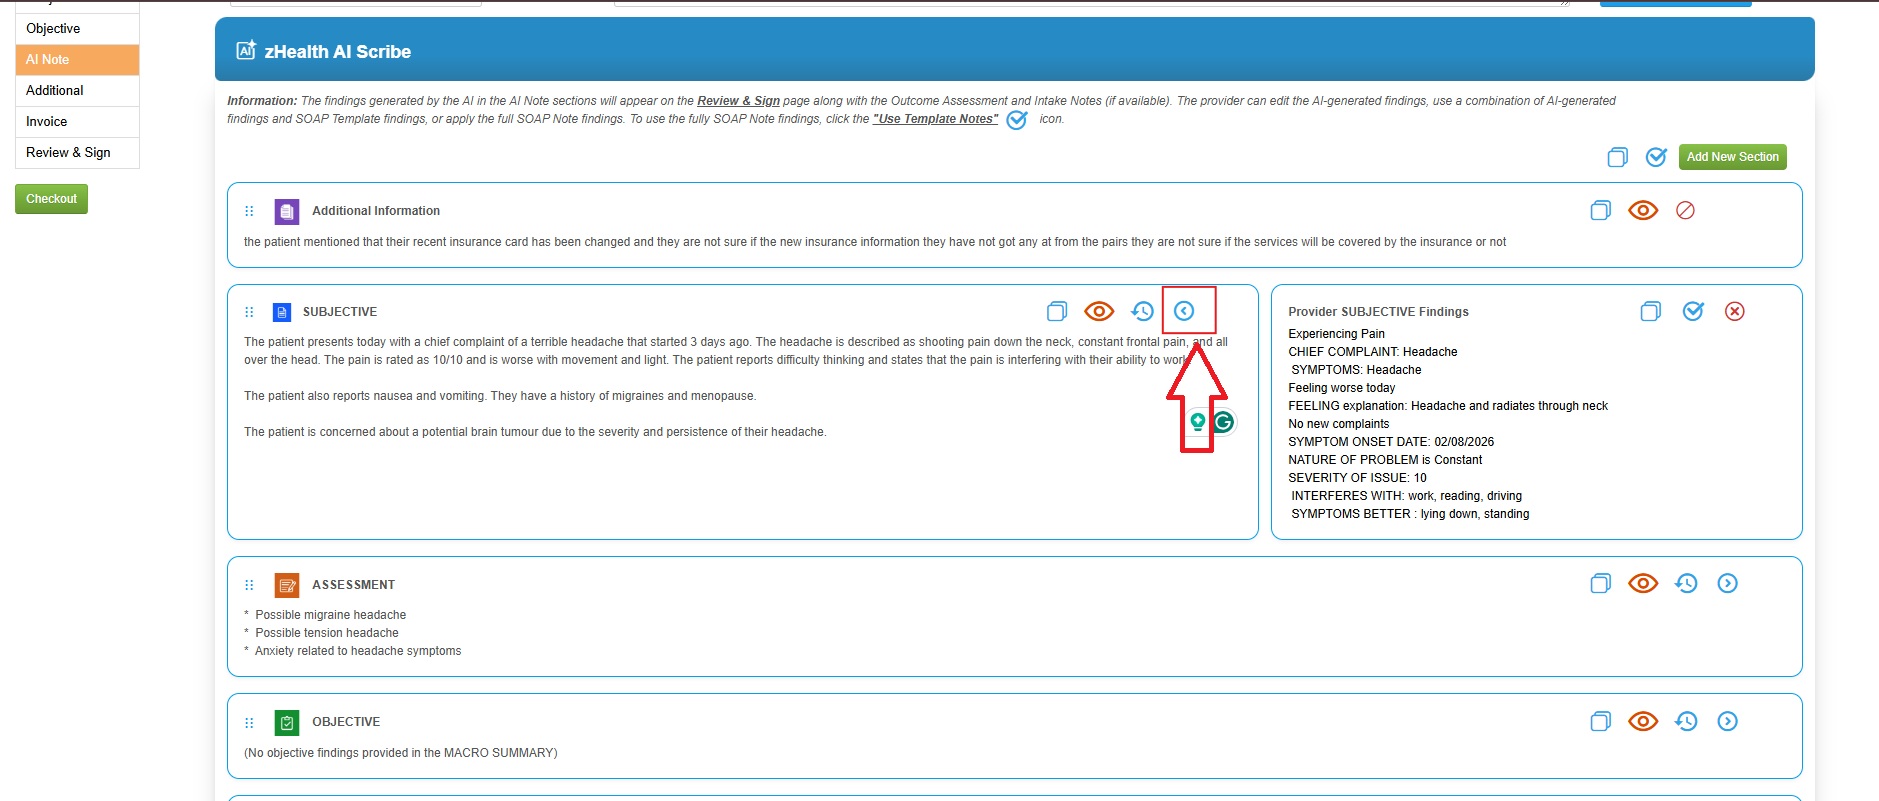Expand the ASSESSMENT provider findings arrow
1879x801 pixels.
(x=1727, y=583)
